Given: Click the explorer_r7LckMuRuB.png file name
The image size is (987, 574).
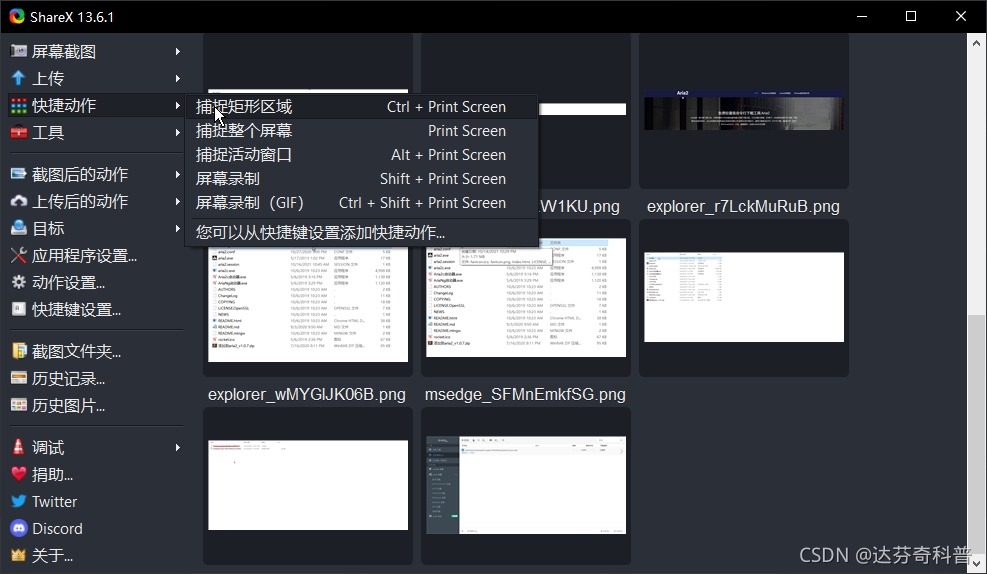Looking at the screenshot, I should (743, 206).
